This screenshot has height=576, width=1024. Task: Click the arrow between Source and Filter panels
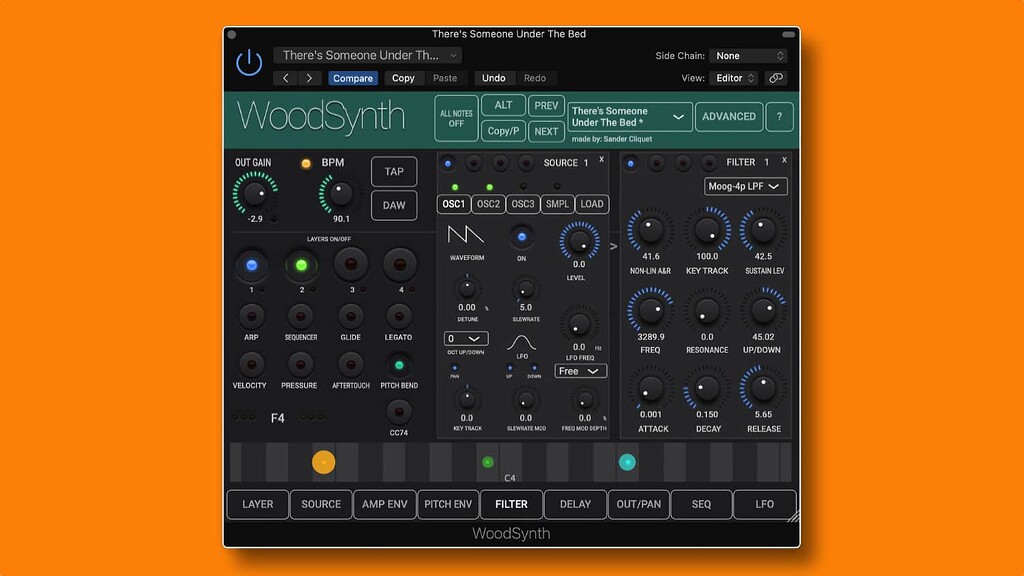(x=613, y=246)
